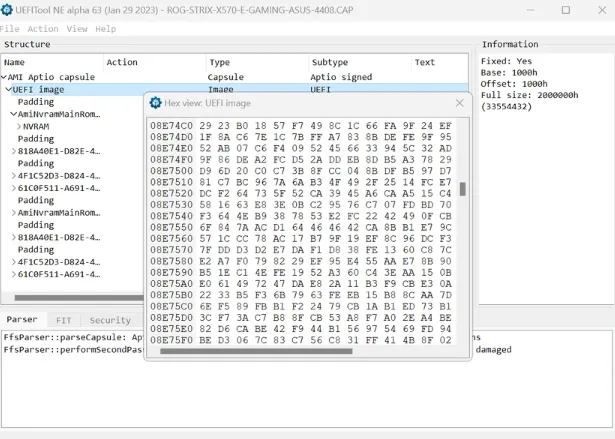Click the 'Fixed: Yes' info line
615x439 pixels.
coord(506,61)
